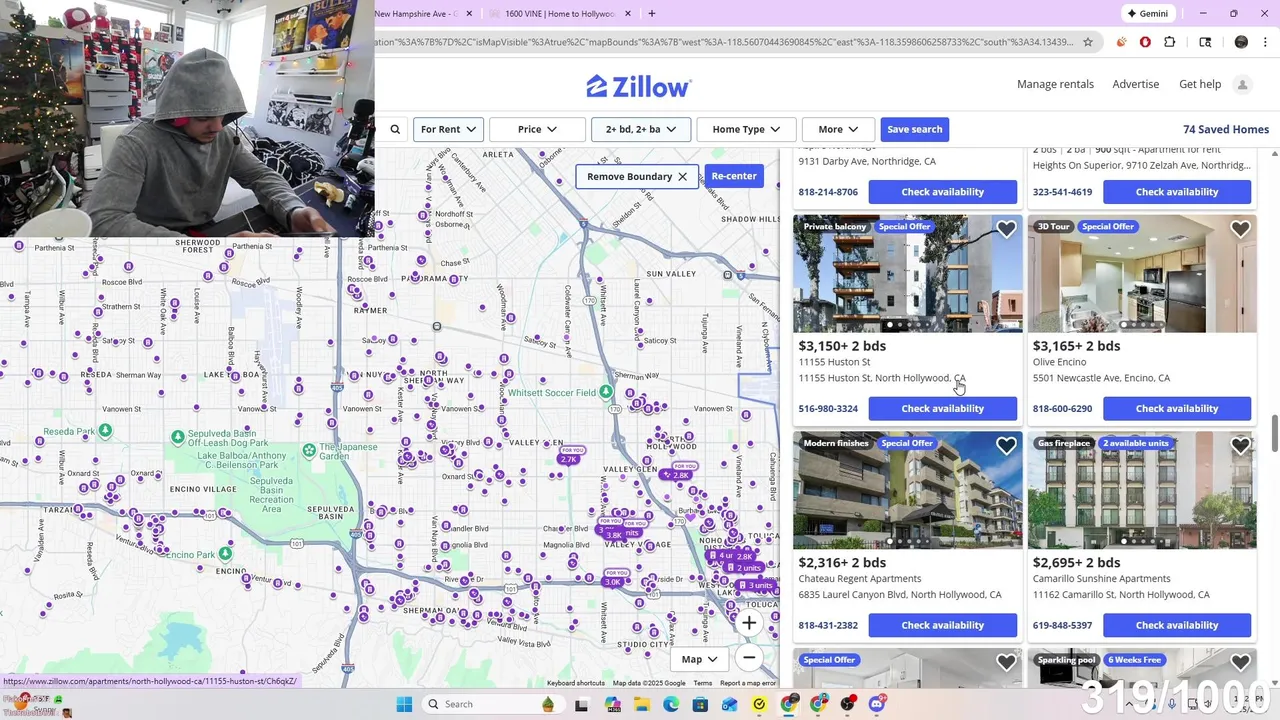
Task: Open the Olive Encino listing photo
Action: point(1142,274)
